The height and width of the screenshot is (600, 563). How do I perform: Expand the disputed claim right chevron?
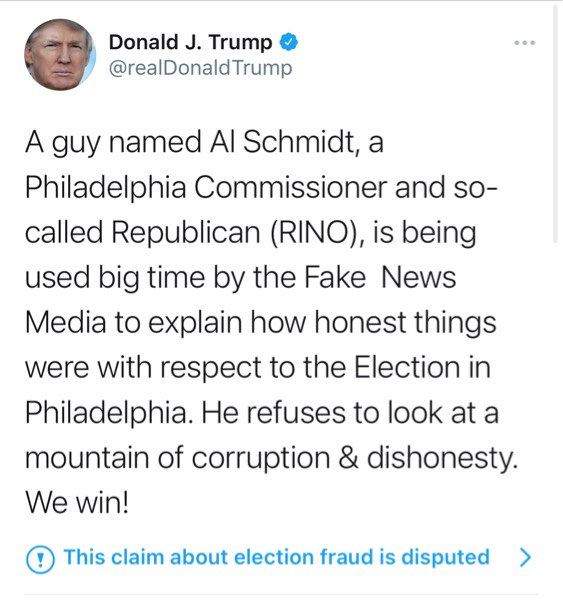tap(526, 558)
